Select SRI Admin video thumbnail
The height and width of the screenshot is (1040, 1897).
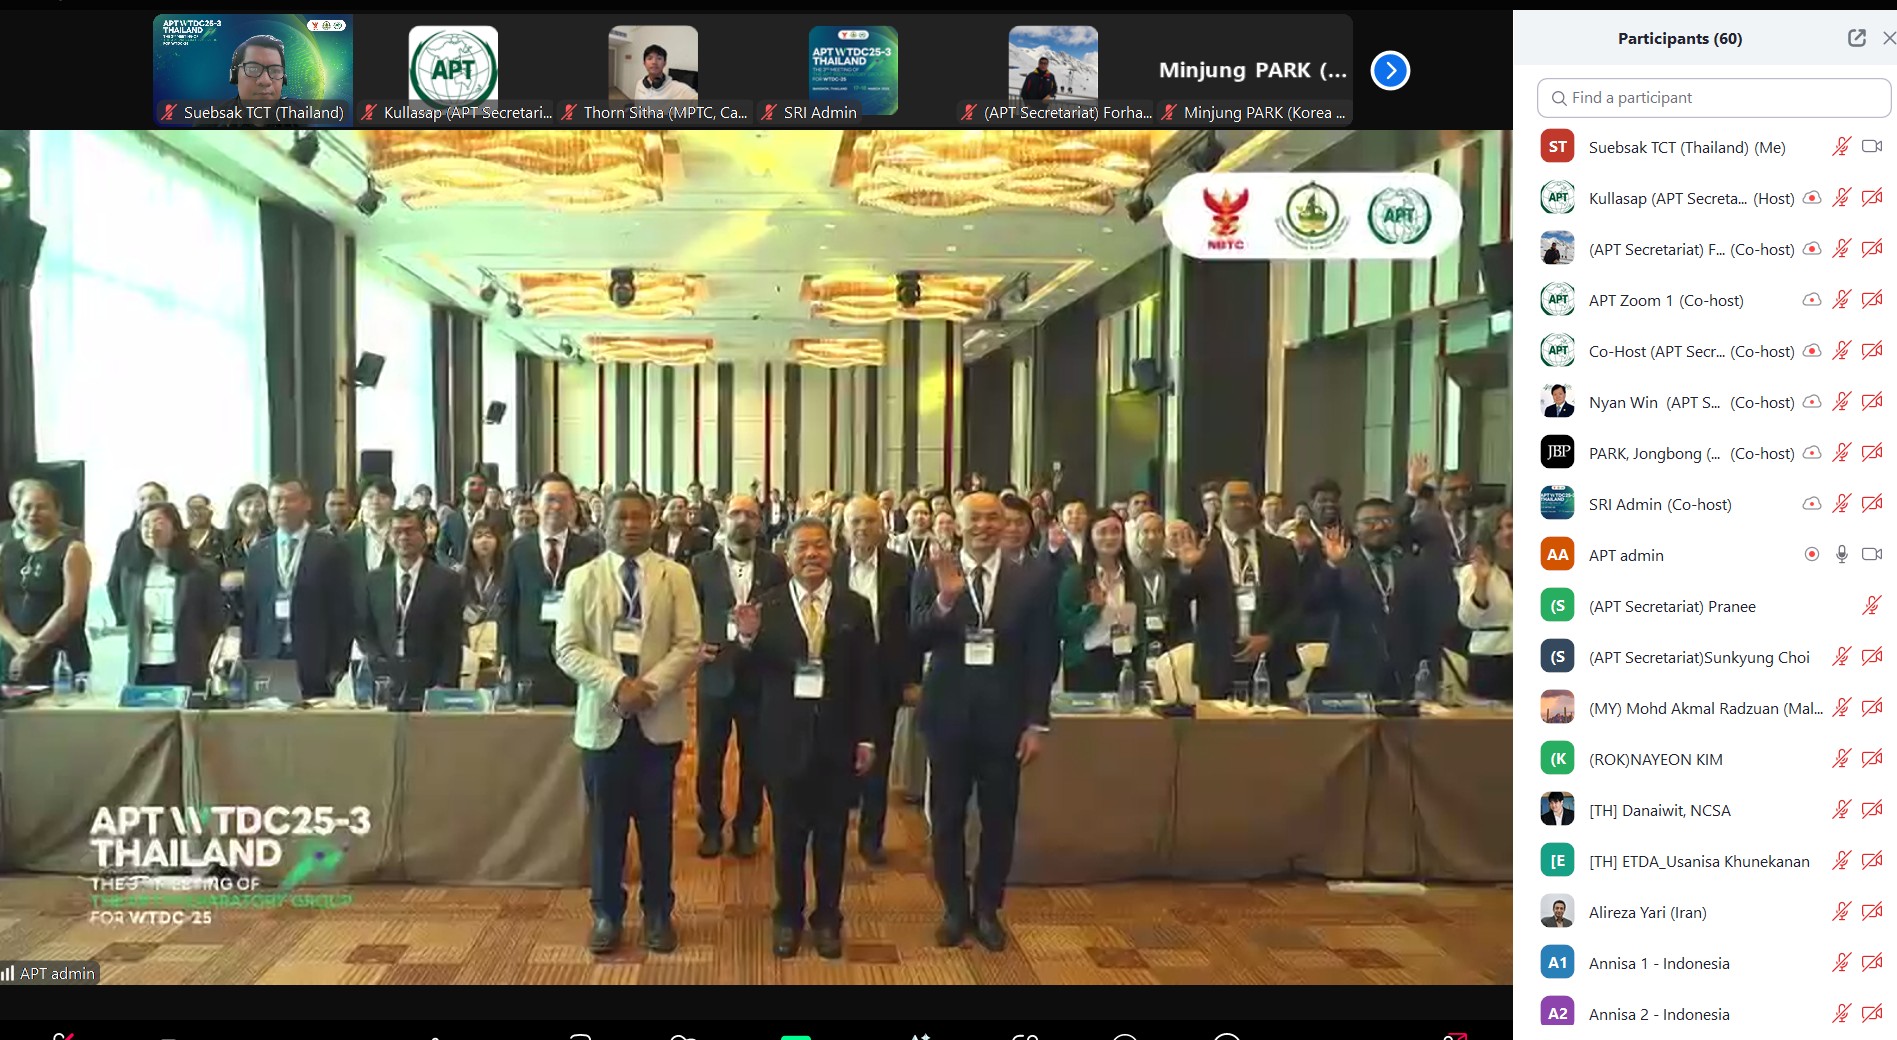(x=853, y=70)
